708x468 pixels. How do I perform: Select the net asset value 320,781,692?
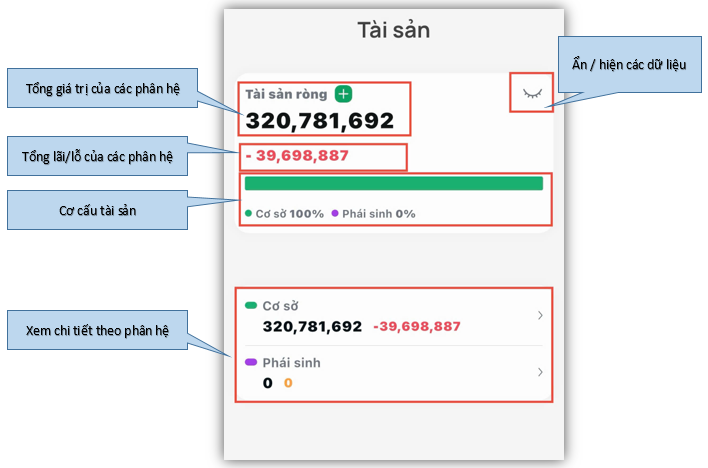[320, 121]
